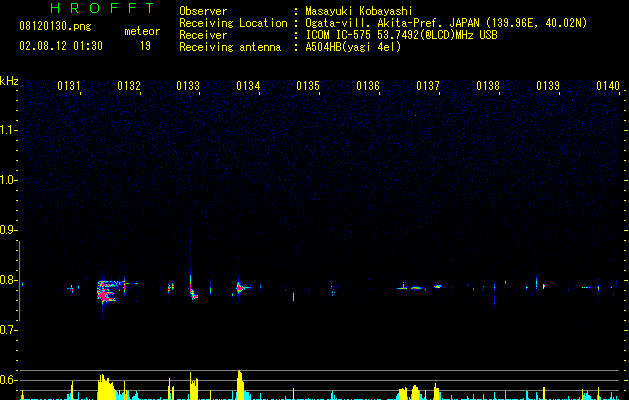Click the 0.9 kHz axis label
This screenshot has height=400, width=629.
[8, 230]
